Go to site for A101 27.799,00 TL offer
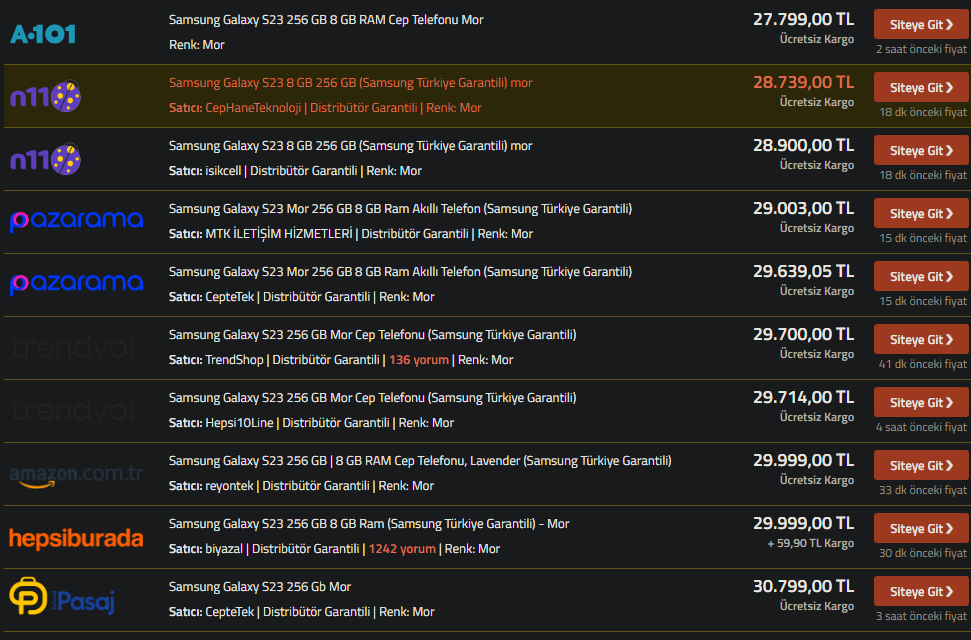 921,25
